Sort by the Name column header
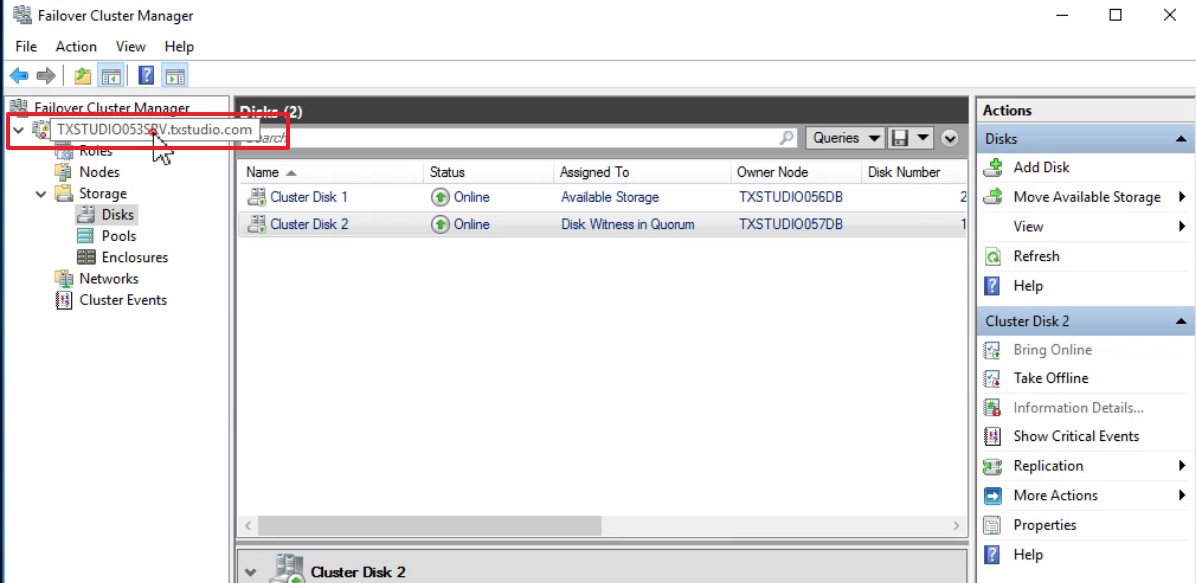This screenshot has height=583, width=1196. [330, 172]
